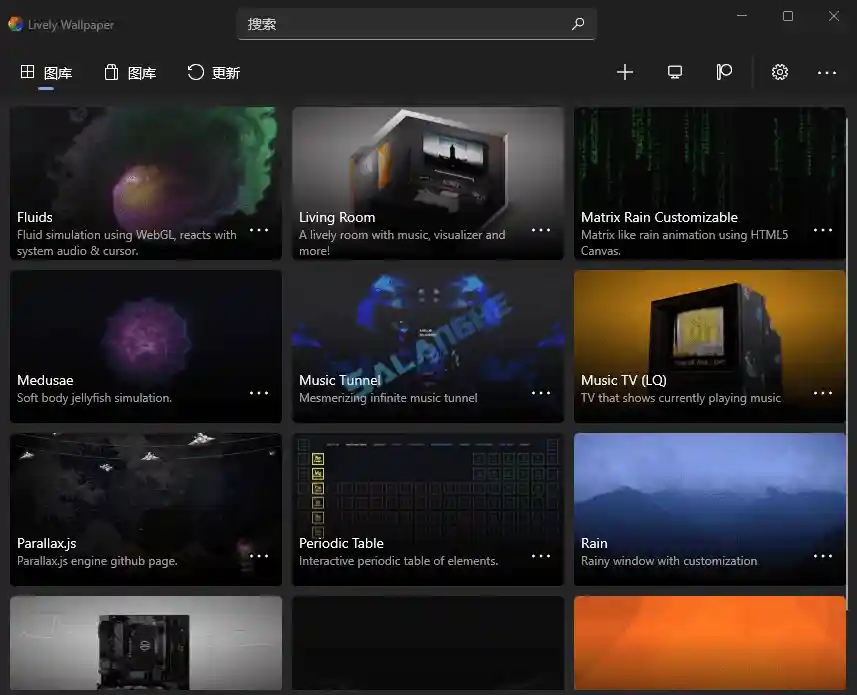
Task: Open the 图库 tab with clipboard icon
Action: [x=130, y=73]
